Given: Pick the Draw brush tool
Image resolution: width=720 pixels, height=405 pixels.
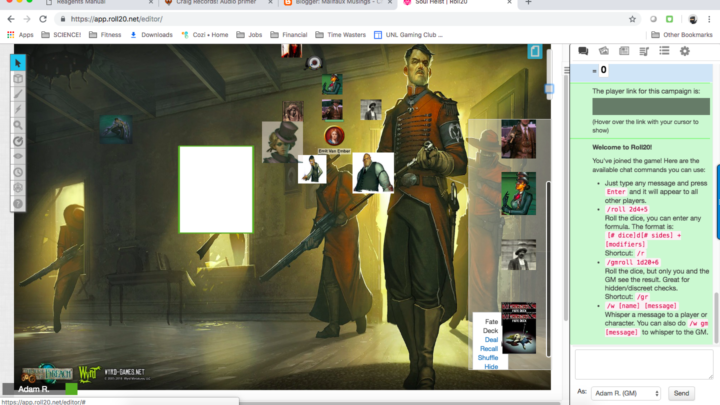Looking at the screenshot, I should tap(18, 94).
